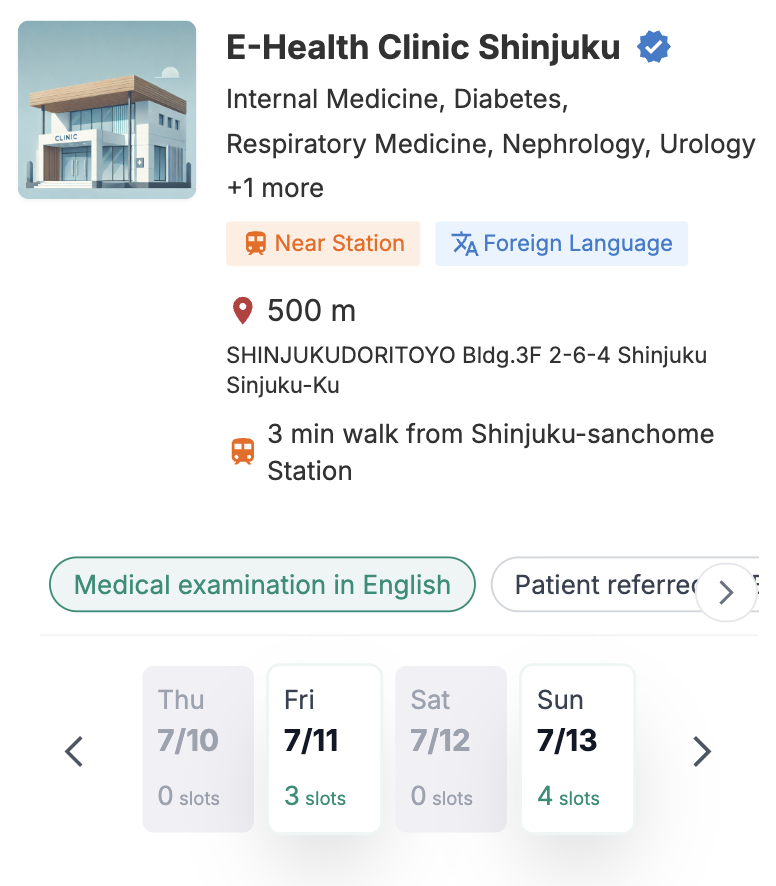Click the blue verified badge icon
The width and height of the screenshot is (776, 886).
(654, 47)
